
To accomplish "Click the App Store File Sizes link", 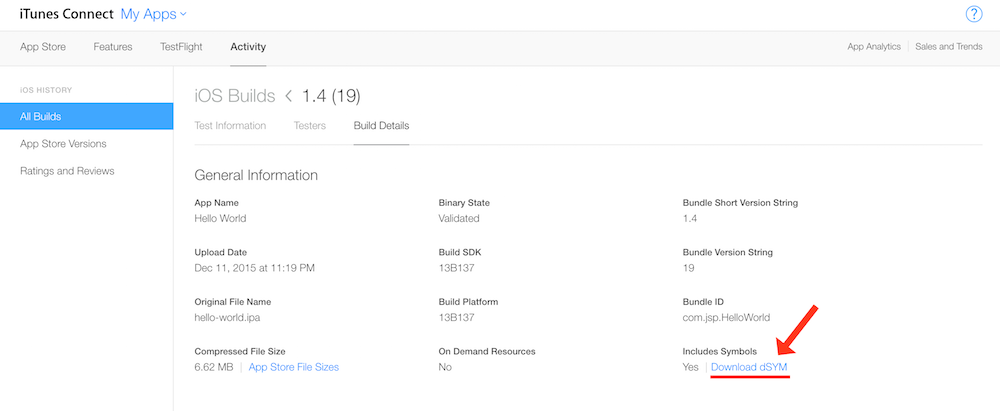I will (294, 367).
